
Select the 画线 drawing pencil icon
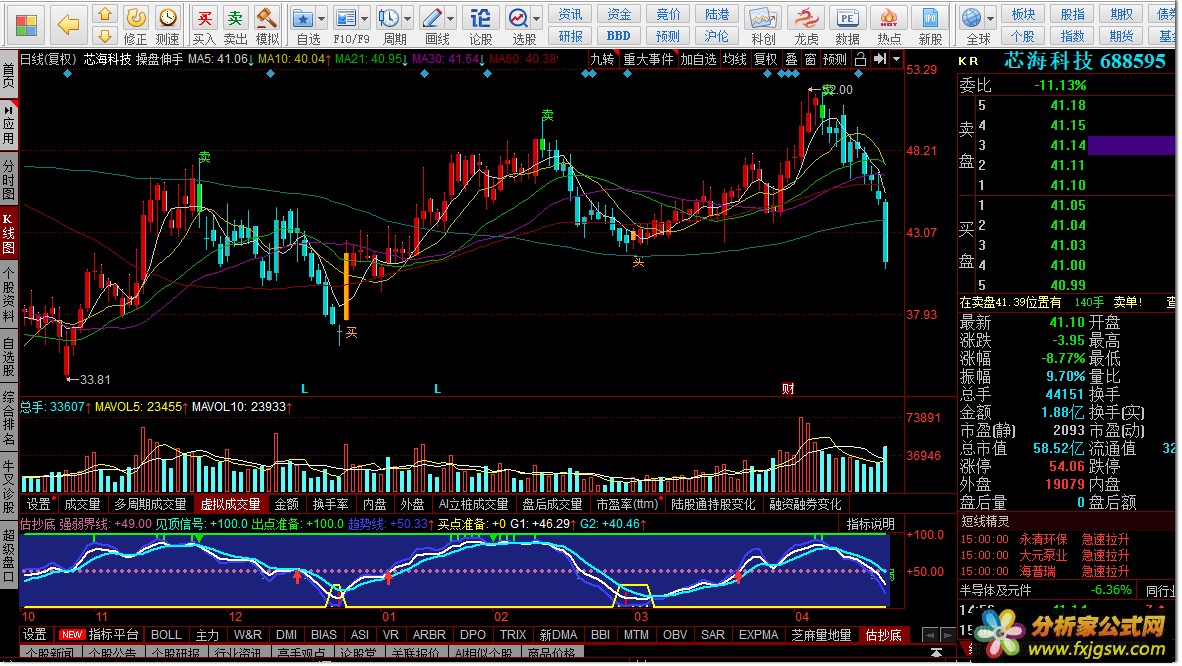point(433,17)
